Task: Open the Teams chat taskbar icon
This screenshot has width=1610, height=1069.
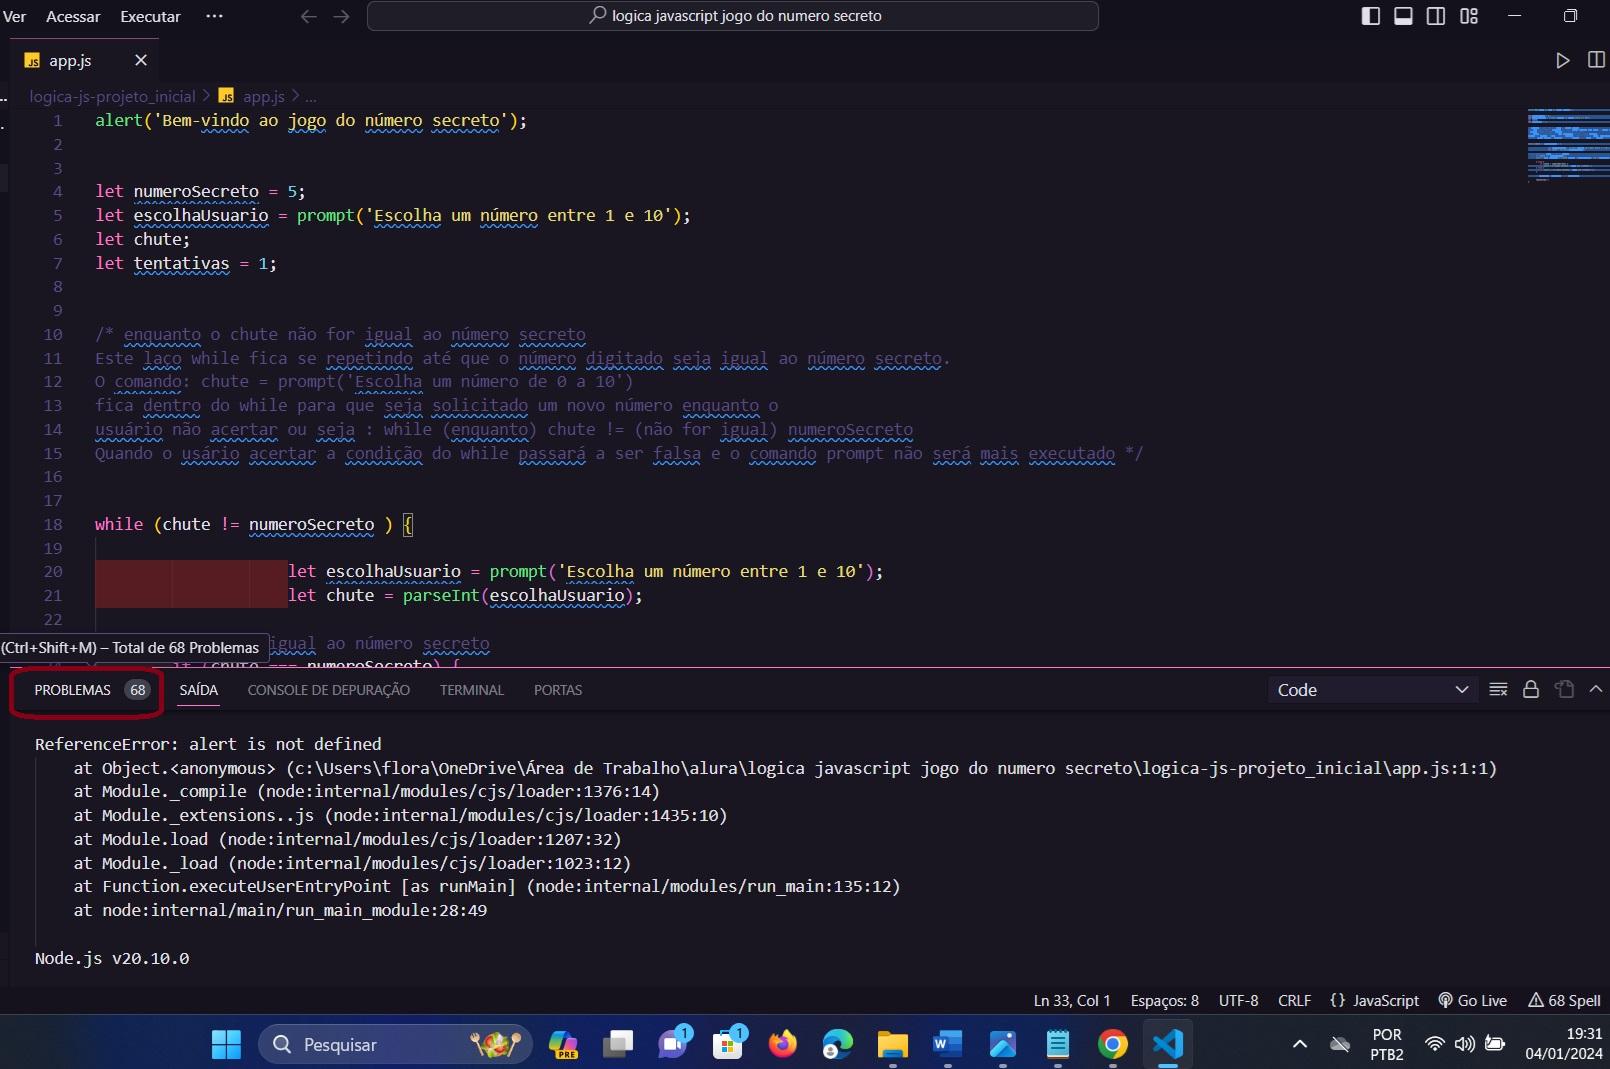Action: [673, 1045]
